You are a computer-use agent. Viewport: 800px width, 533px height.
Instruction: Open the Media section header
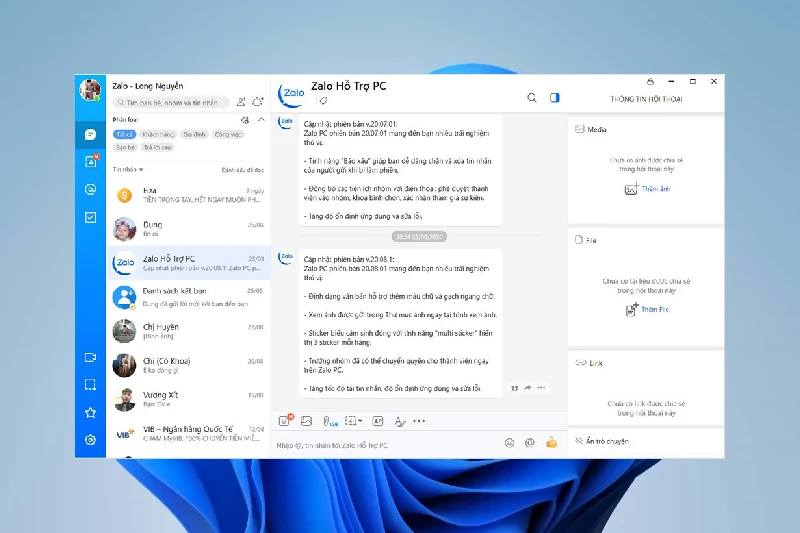click(591, 130)
